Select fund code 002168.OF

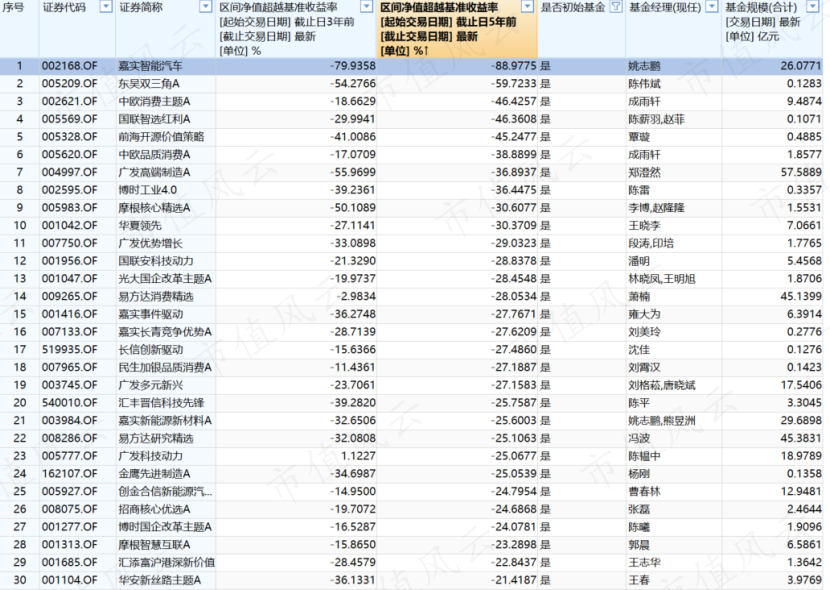pos(69,66)
